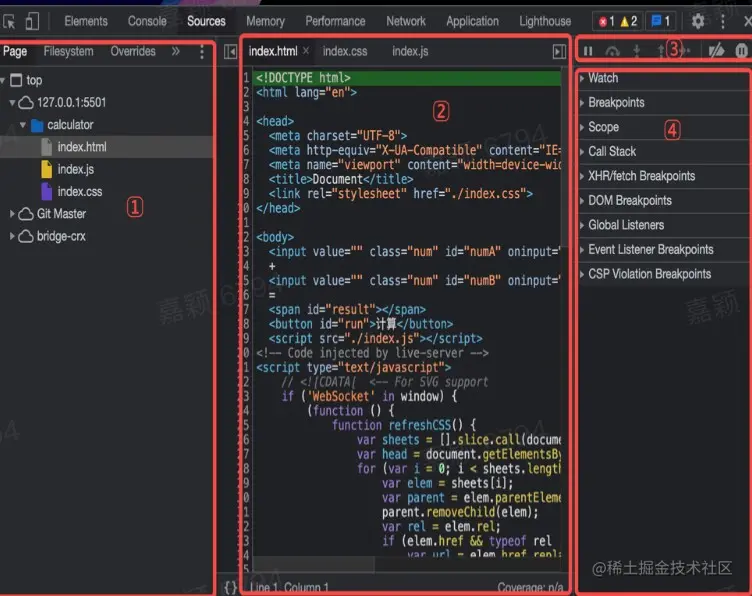This screenshot has width=752, height=596.
Task: Click the link rel="stylesheet" code line
Action: (400, 194)
